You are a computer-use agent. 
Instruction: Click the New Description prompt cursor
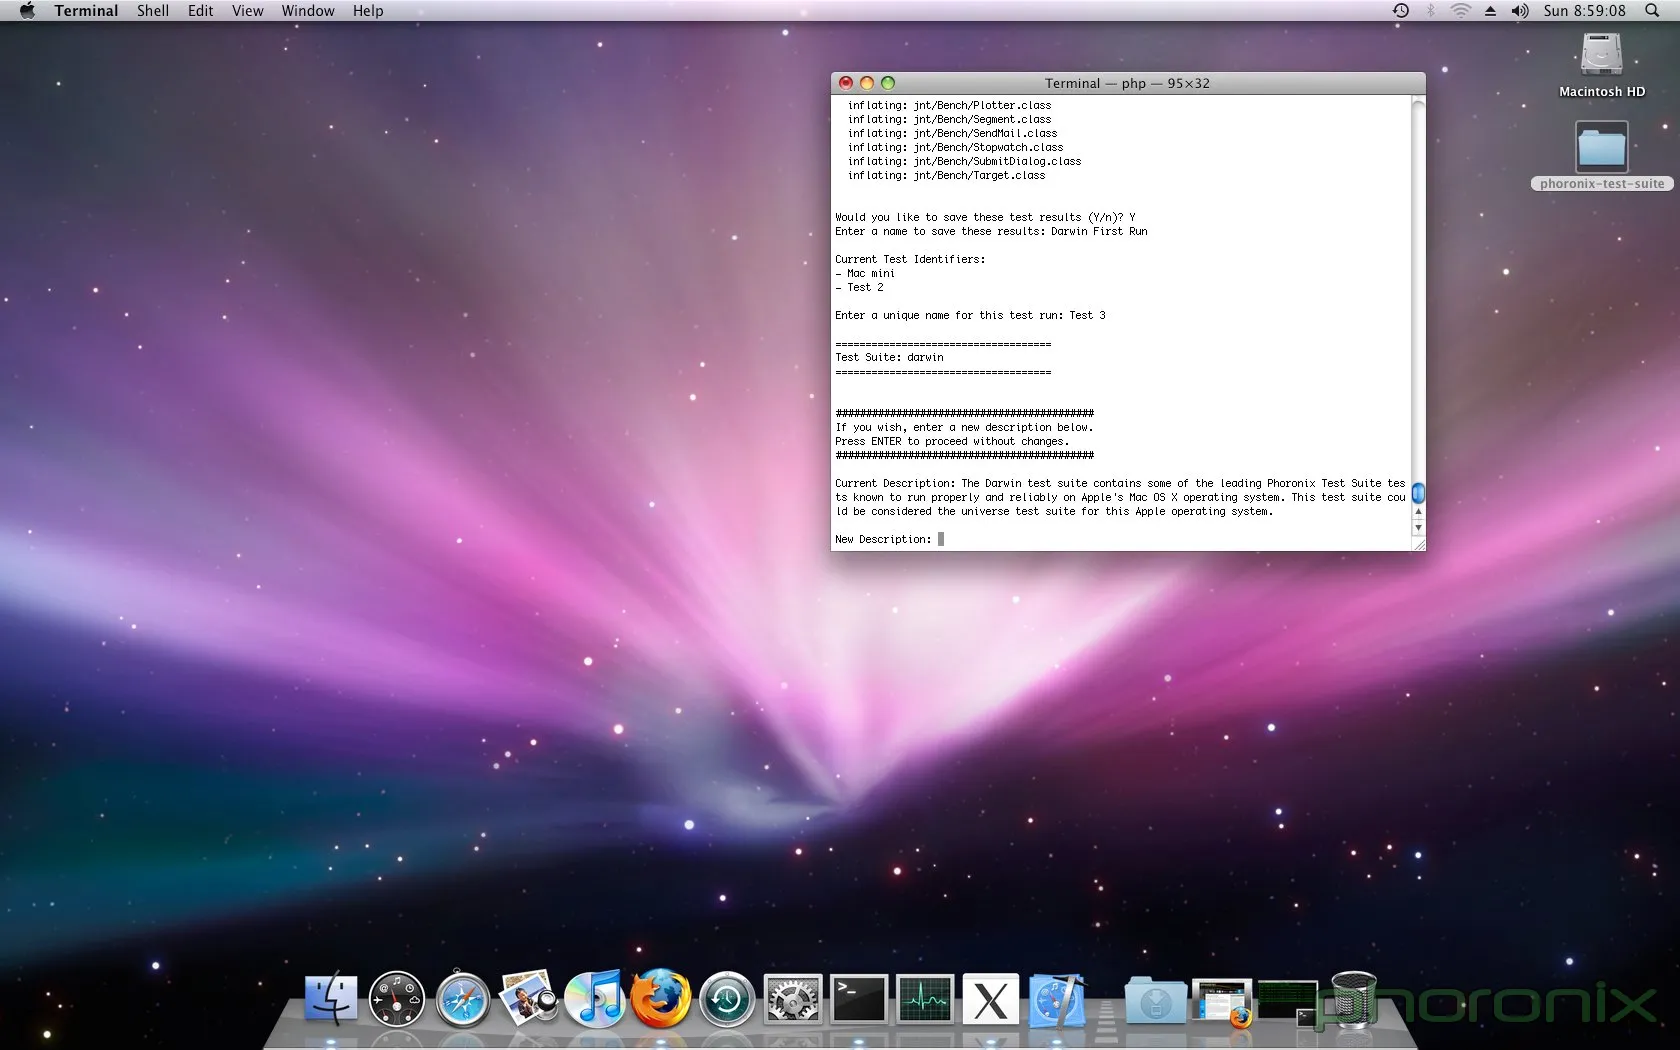click(x=941, y=539)
